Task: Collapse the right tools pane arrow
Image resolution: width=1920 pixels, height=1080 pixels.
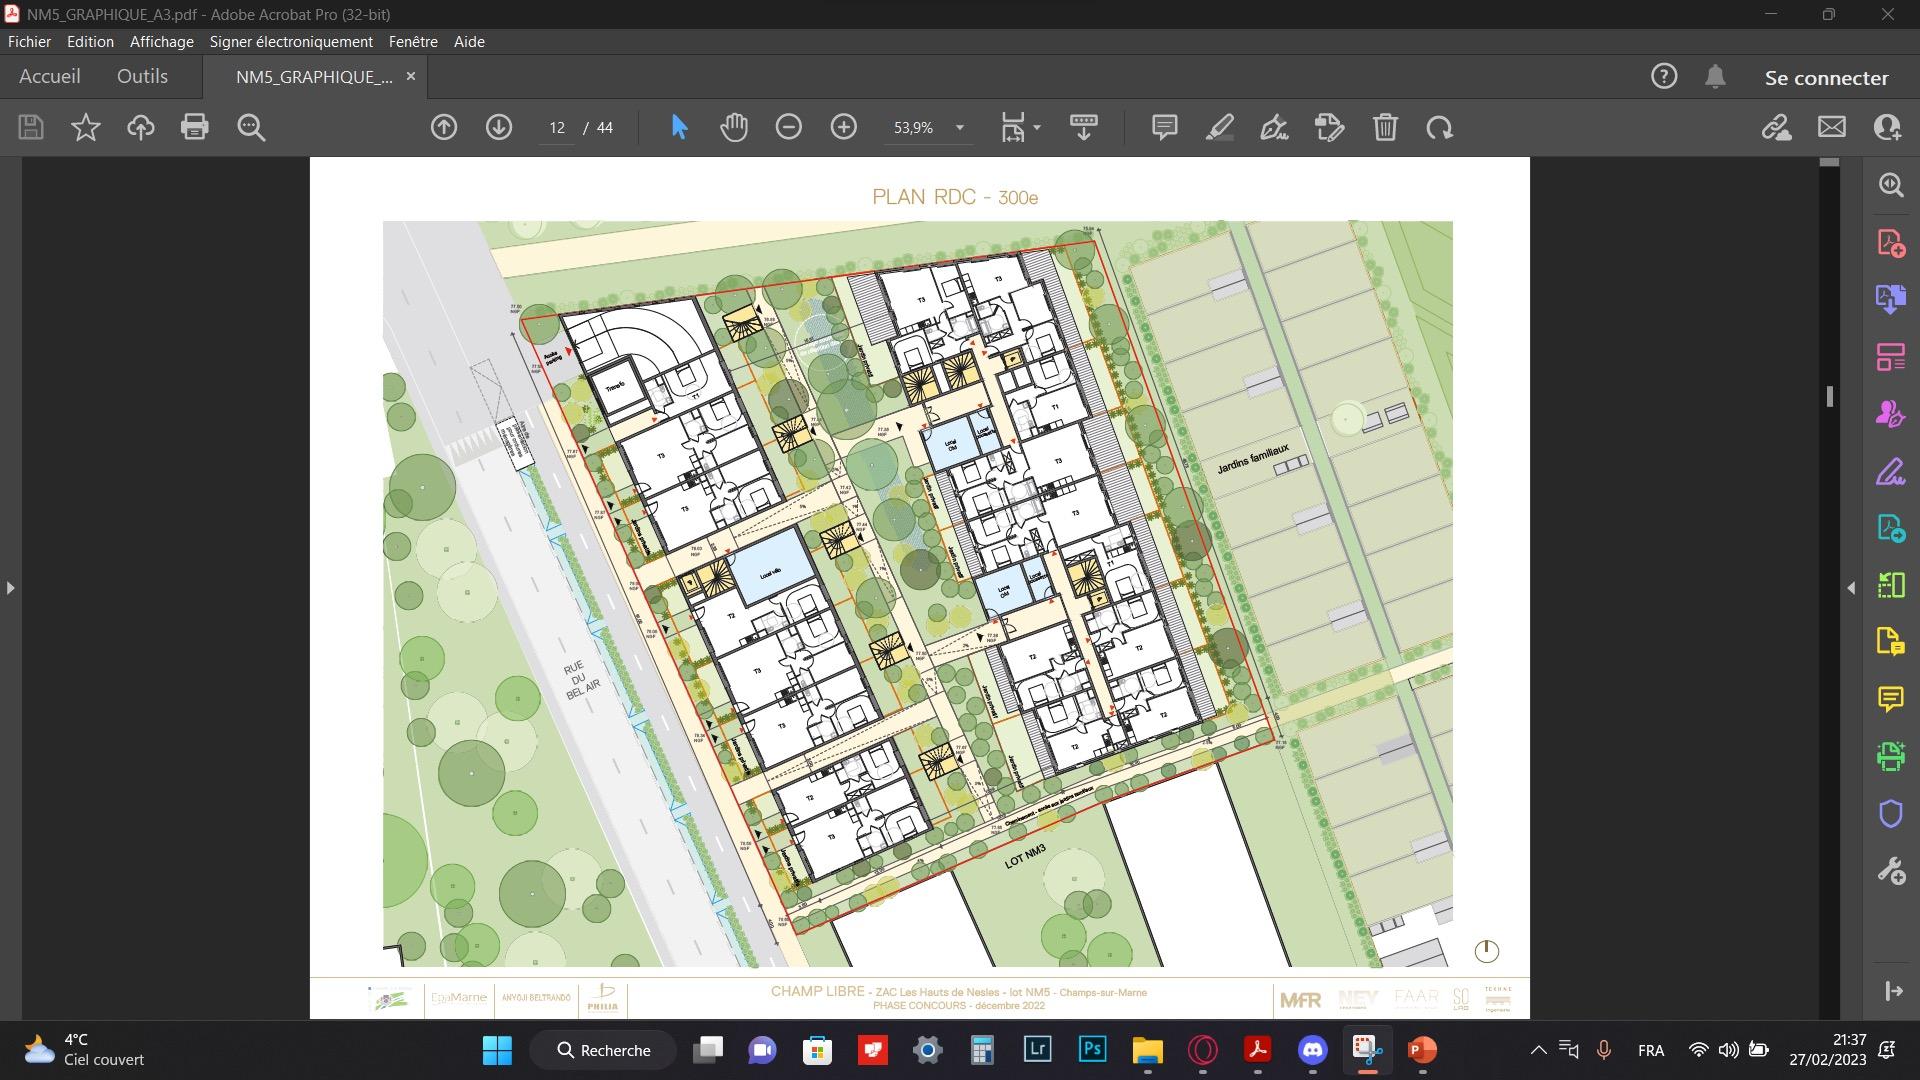Action: tap(1851, 588)
